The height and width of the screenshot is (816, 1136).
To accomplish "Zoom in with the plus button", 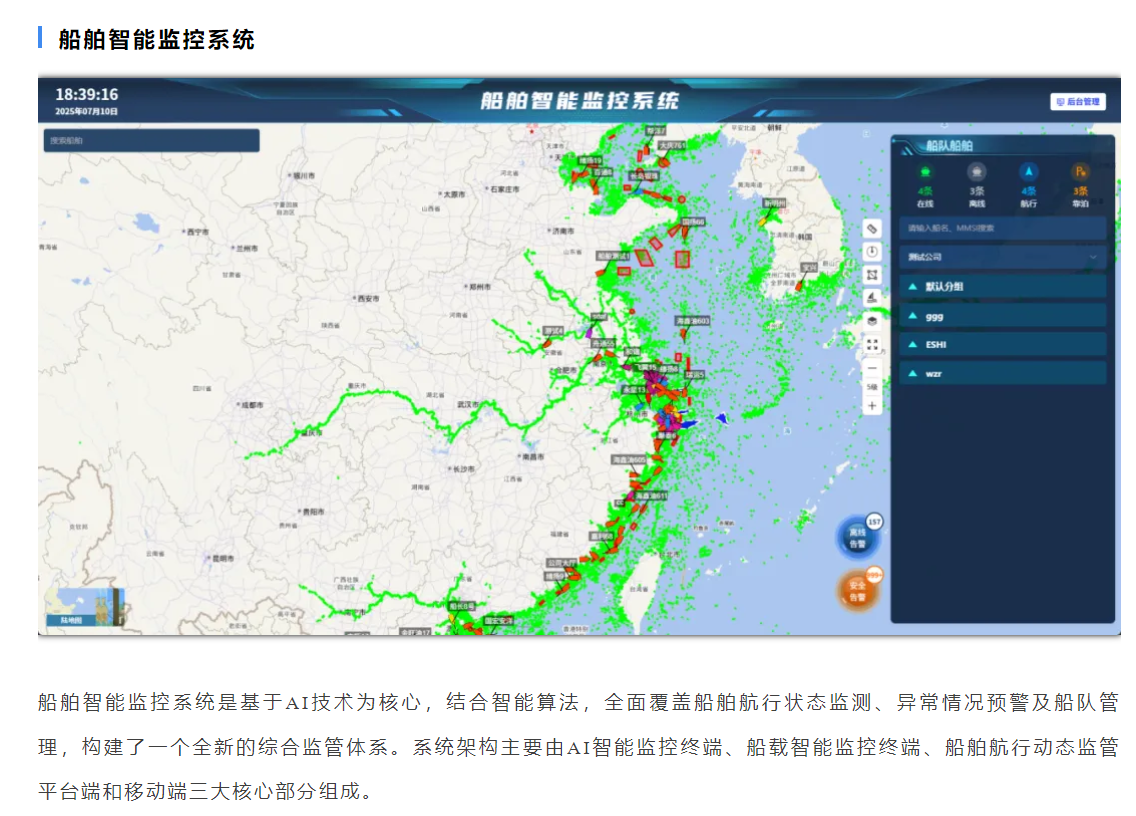I will (x=872, y=406).
